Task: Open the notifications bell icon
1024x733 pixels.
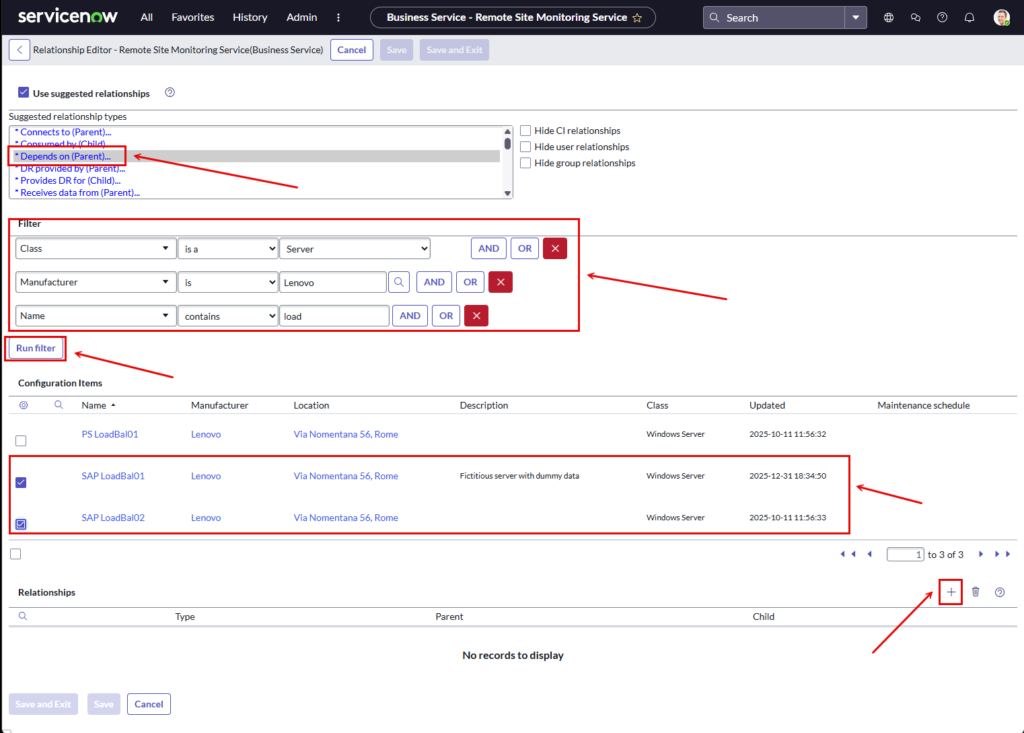Action: [969, 18]
